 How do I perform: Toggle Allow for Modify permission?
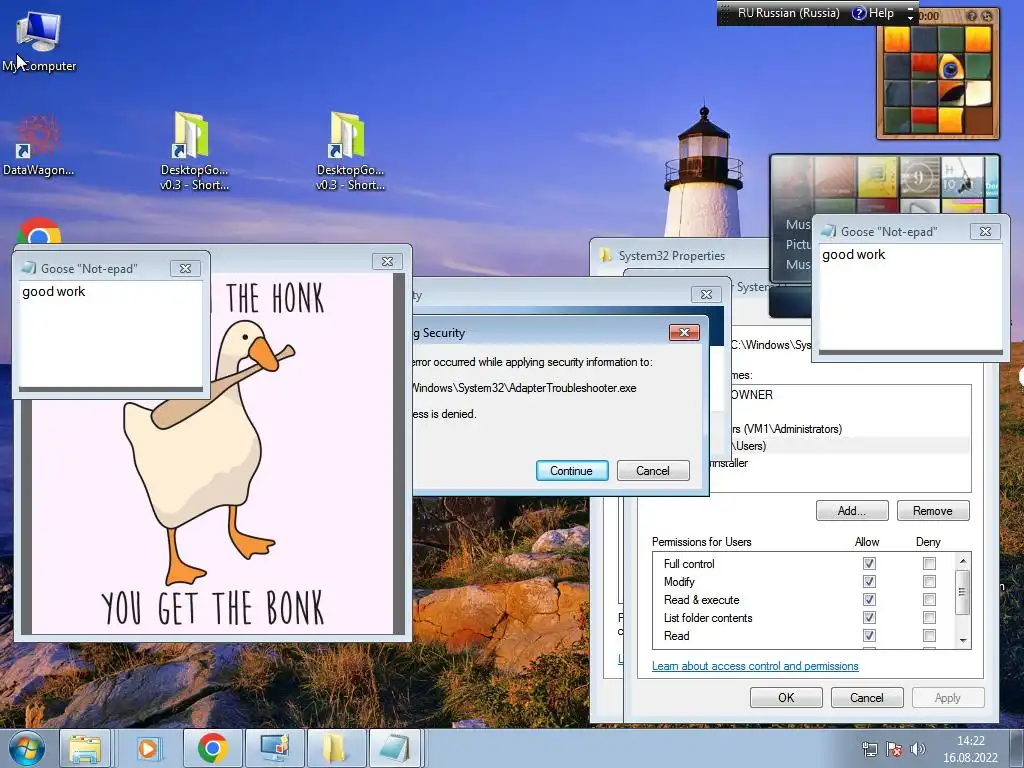tap(869, 581)
